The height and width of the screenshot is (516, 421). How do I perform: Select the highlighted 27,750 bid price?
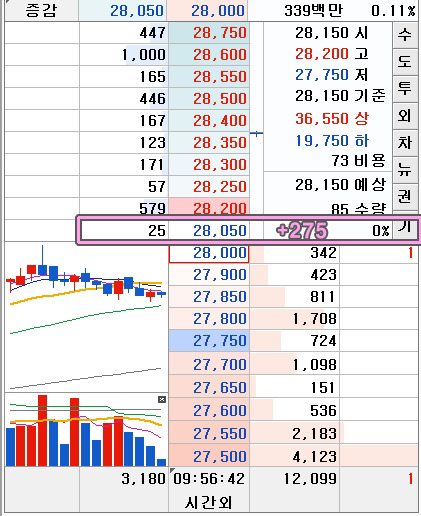pos(209,341)
